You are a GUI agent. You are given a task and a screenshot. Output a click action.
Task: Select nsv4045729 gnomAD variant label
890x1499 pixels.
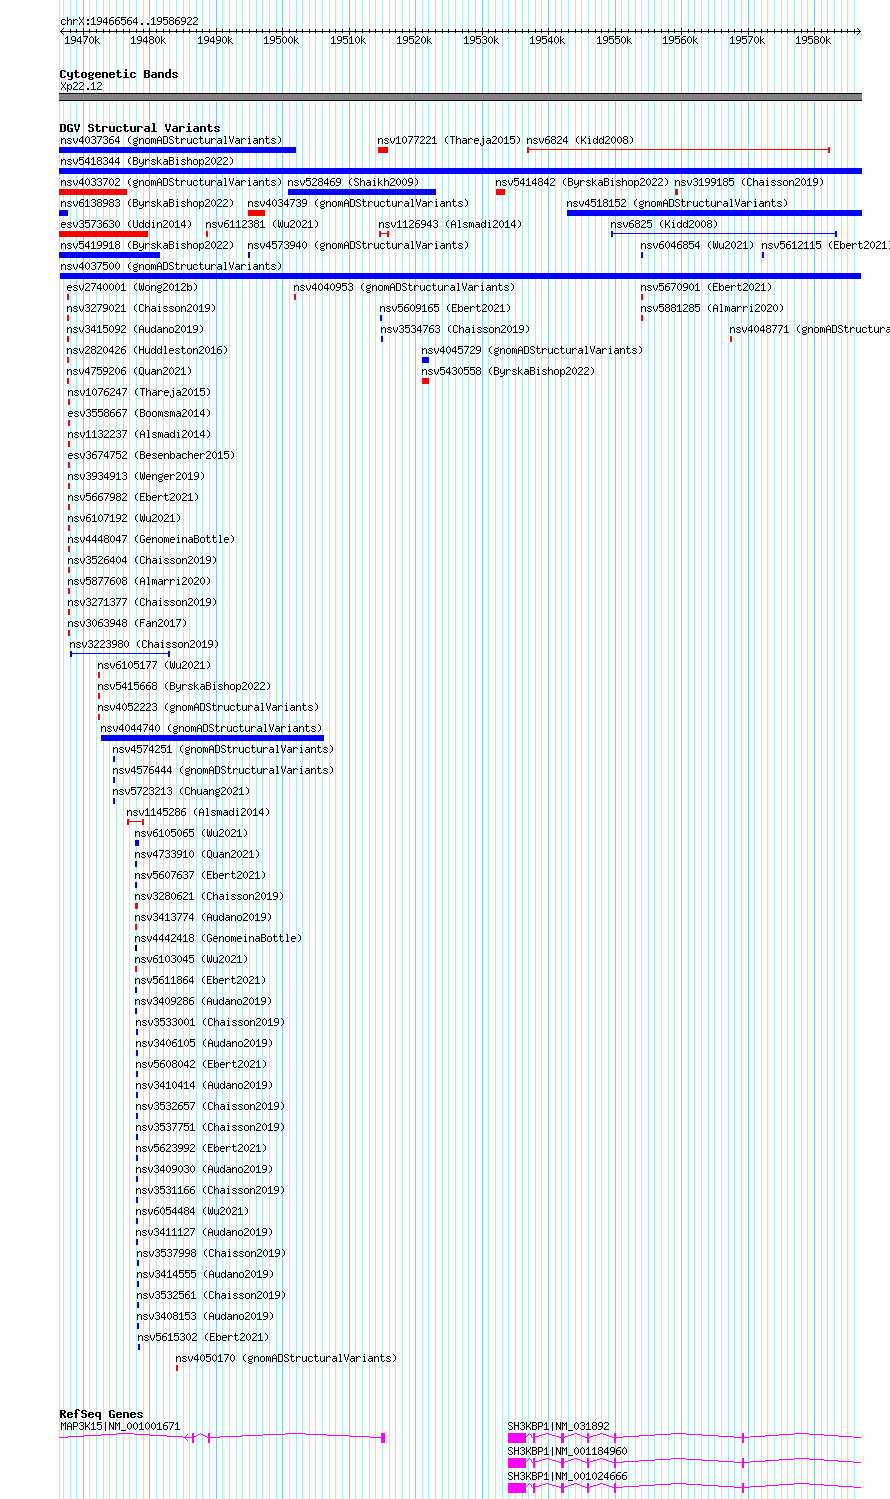click(532, 351)
